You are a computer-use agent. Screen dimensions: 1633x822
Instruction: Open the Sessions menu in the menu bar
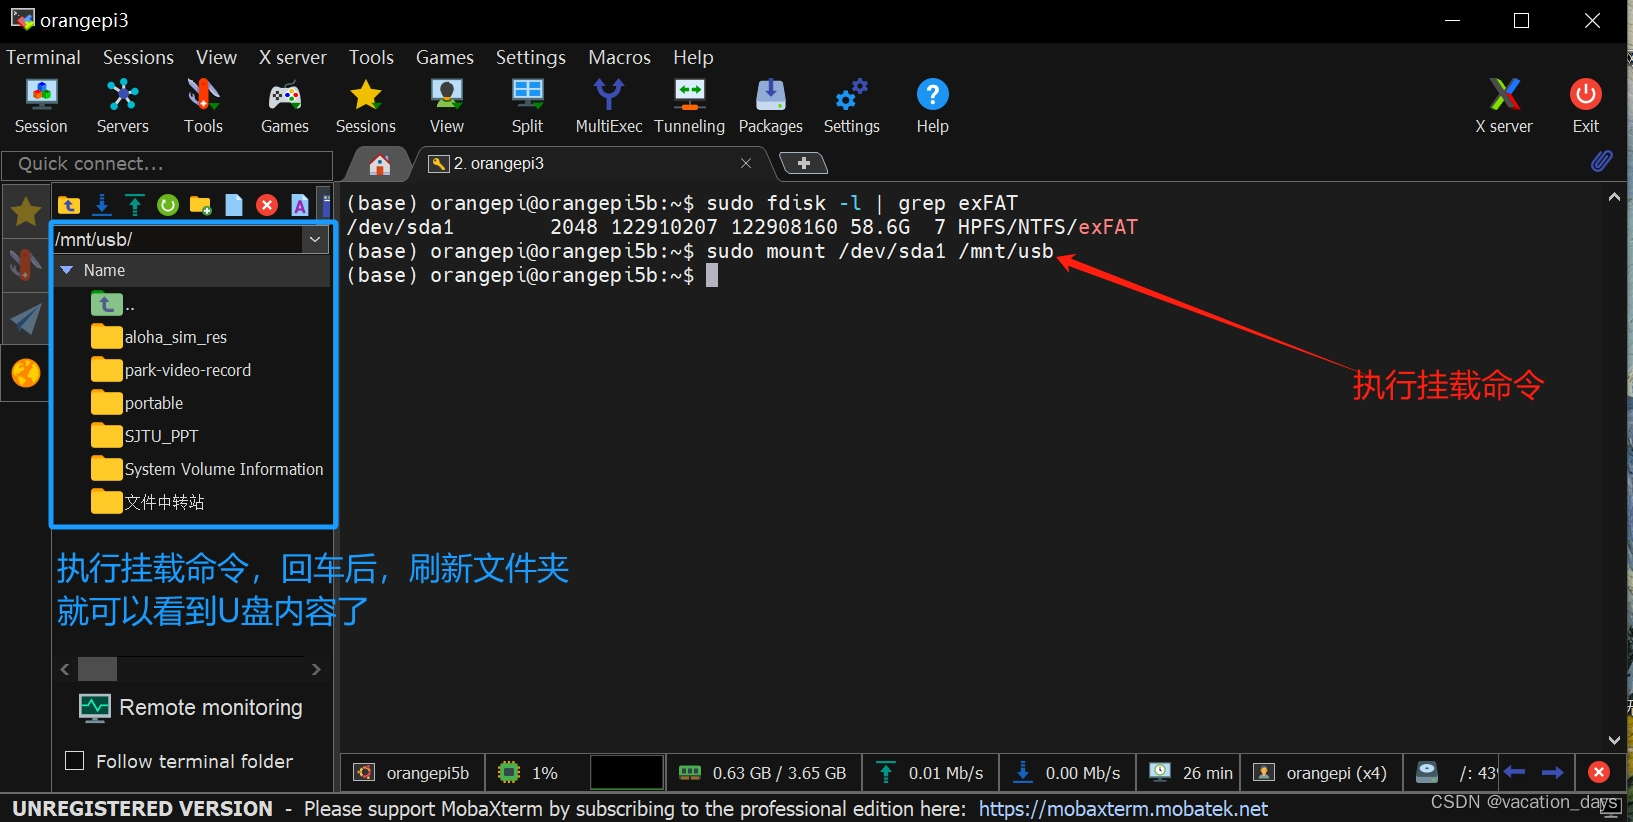pos(138,57)
